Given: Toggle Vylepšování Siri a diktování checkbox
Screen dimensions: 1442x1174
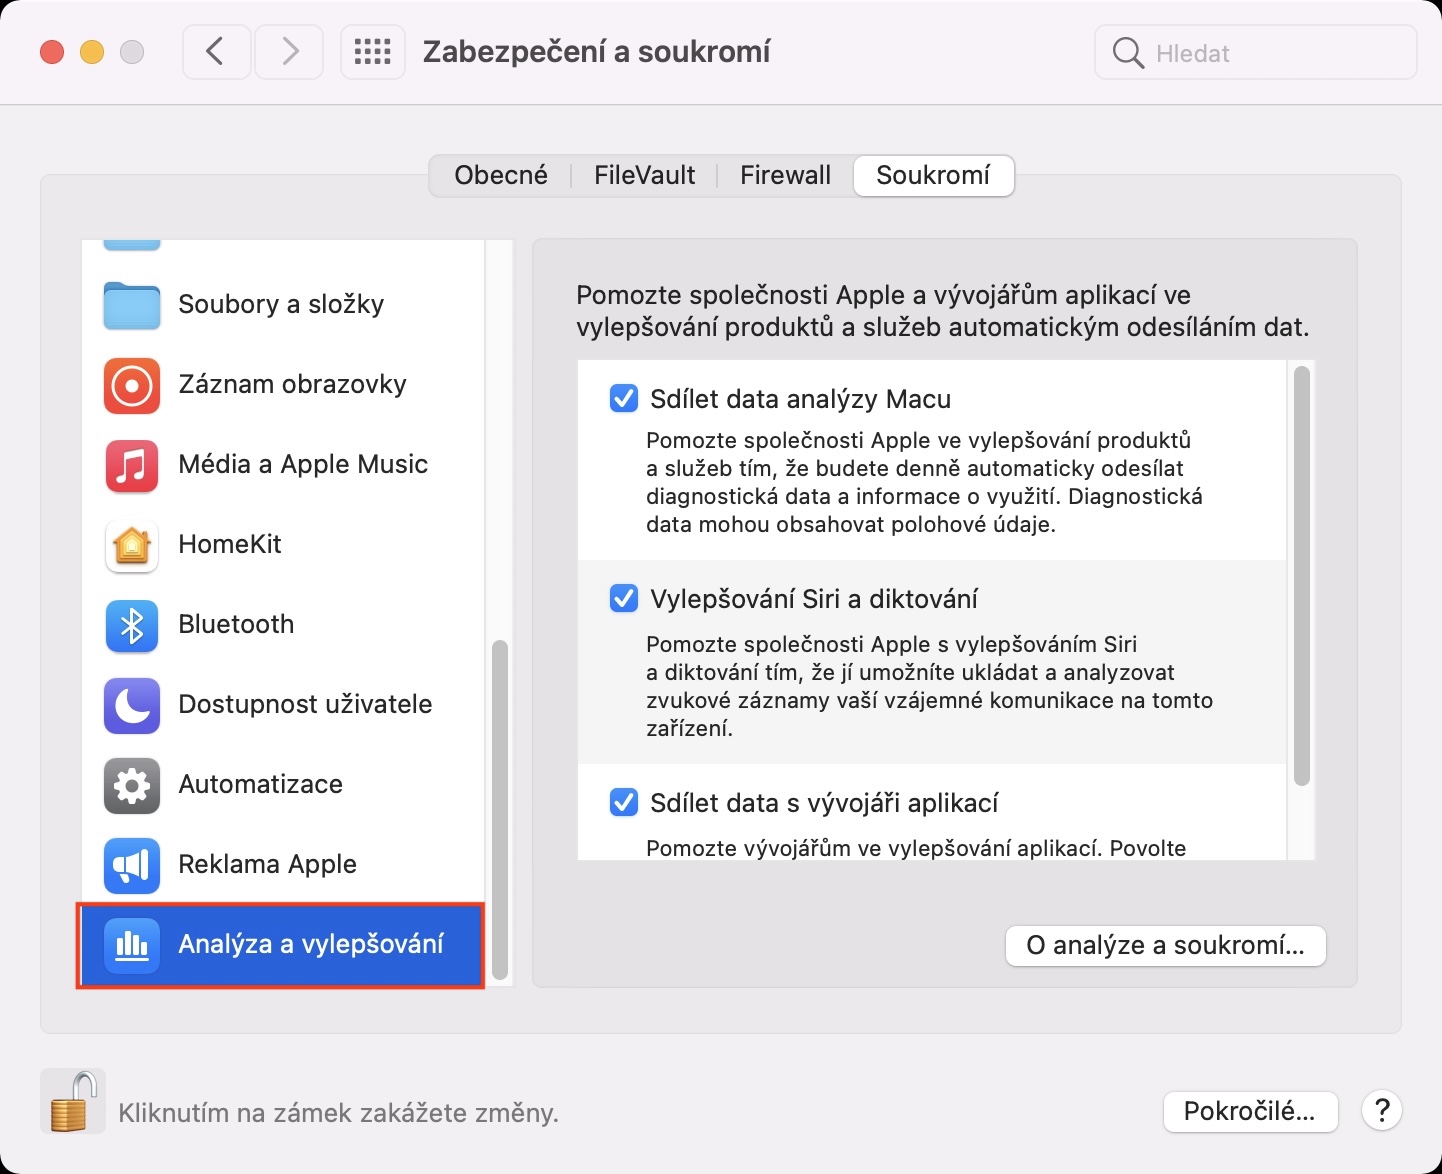Looking at the screenshot, I should [x=624, y=599].
